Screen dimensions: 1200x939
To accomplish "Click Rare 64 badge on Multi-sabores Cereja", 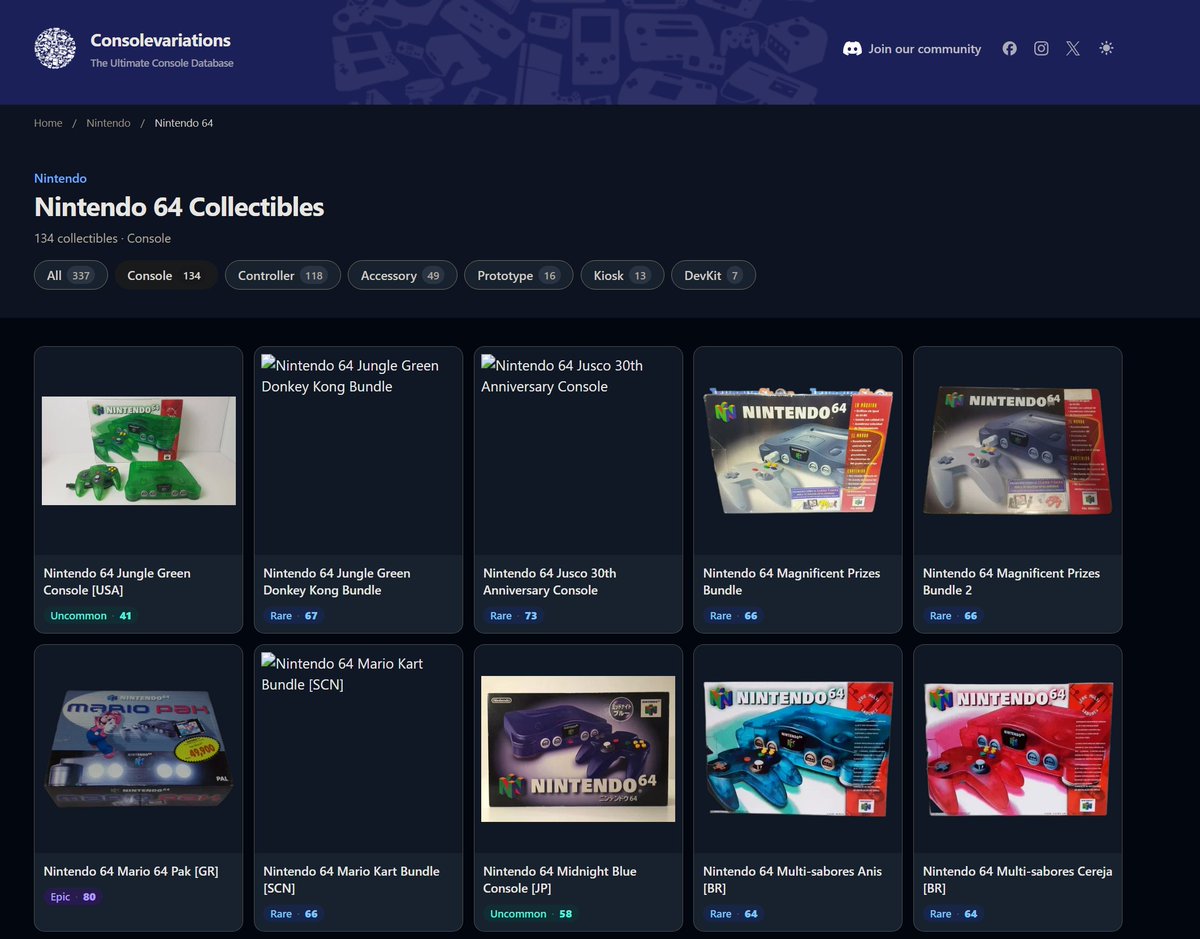I will (x=954, y=914).
